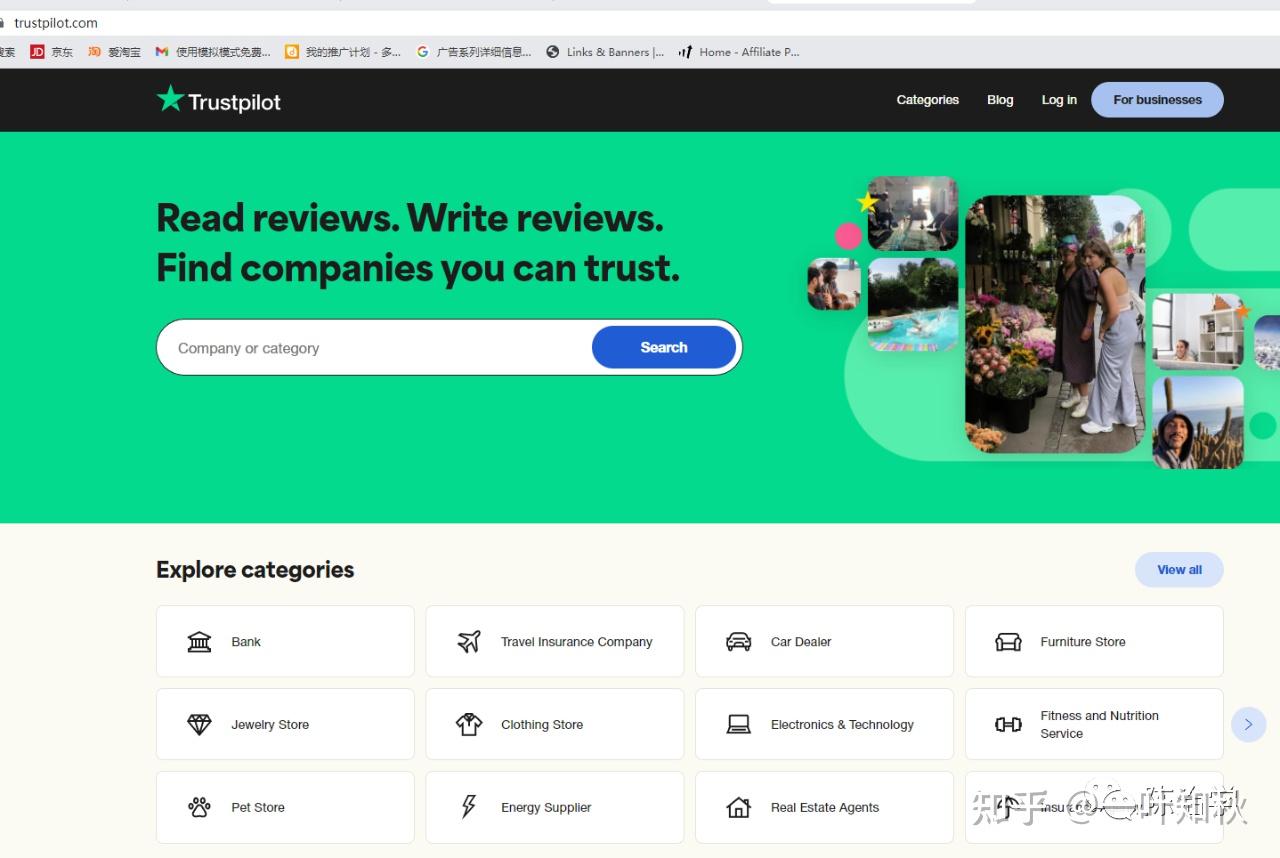Open the Google ads bookmark icon
The height and width of the screenshot is (858, 1280).
(423, 52)
